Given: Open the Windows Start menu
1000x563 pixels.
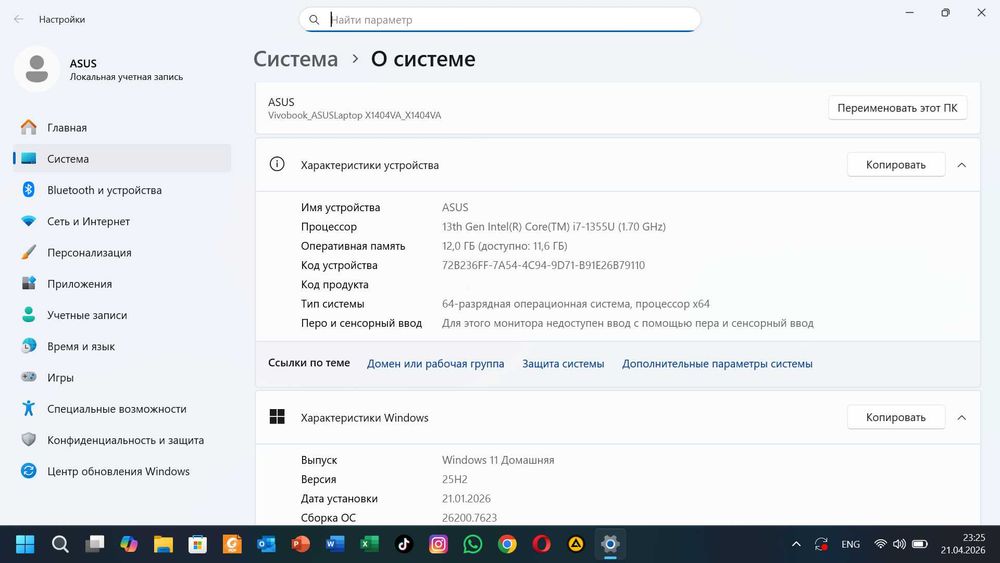Looking at the screenshot, I should pyautogui.click(x=26, y=544).
